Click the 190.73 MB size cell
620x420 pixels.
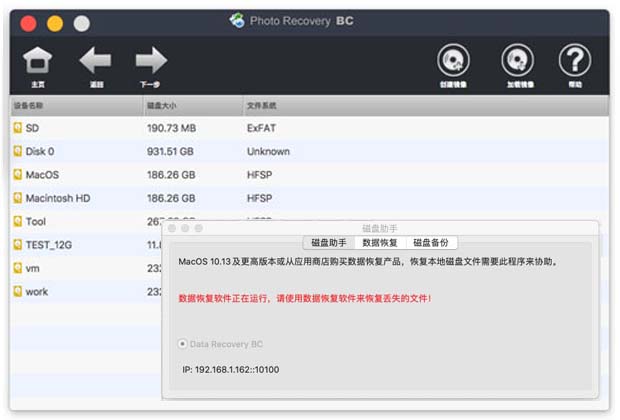tap(172, 128)
